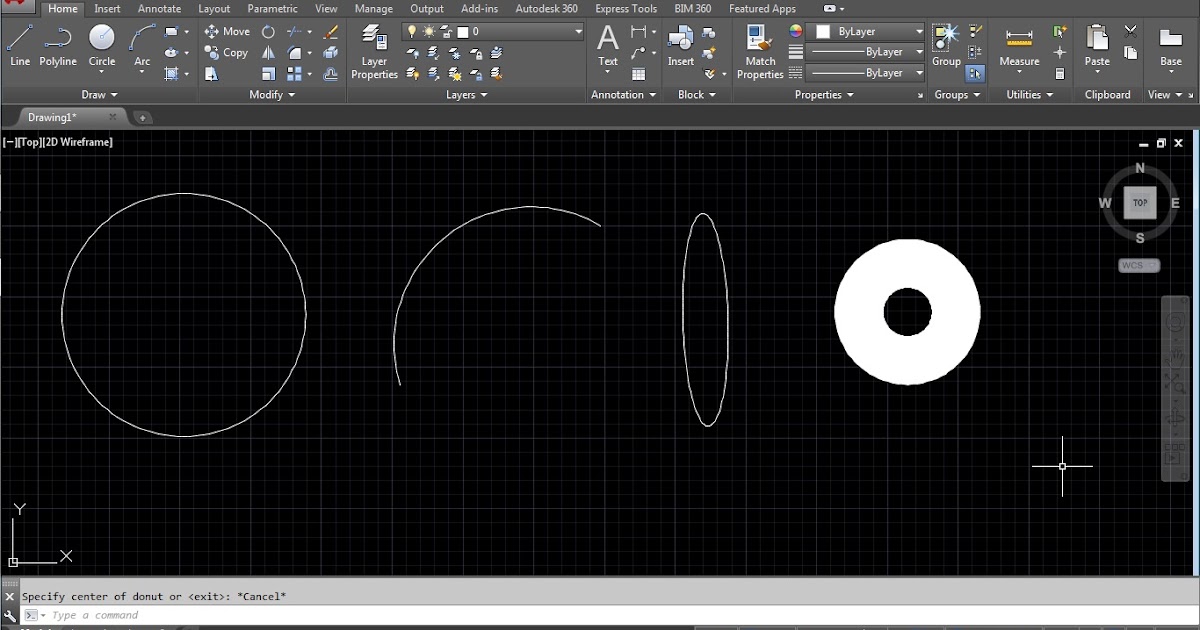Open the Parametric ribbon tab

(x=272, y=8)
